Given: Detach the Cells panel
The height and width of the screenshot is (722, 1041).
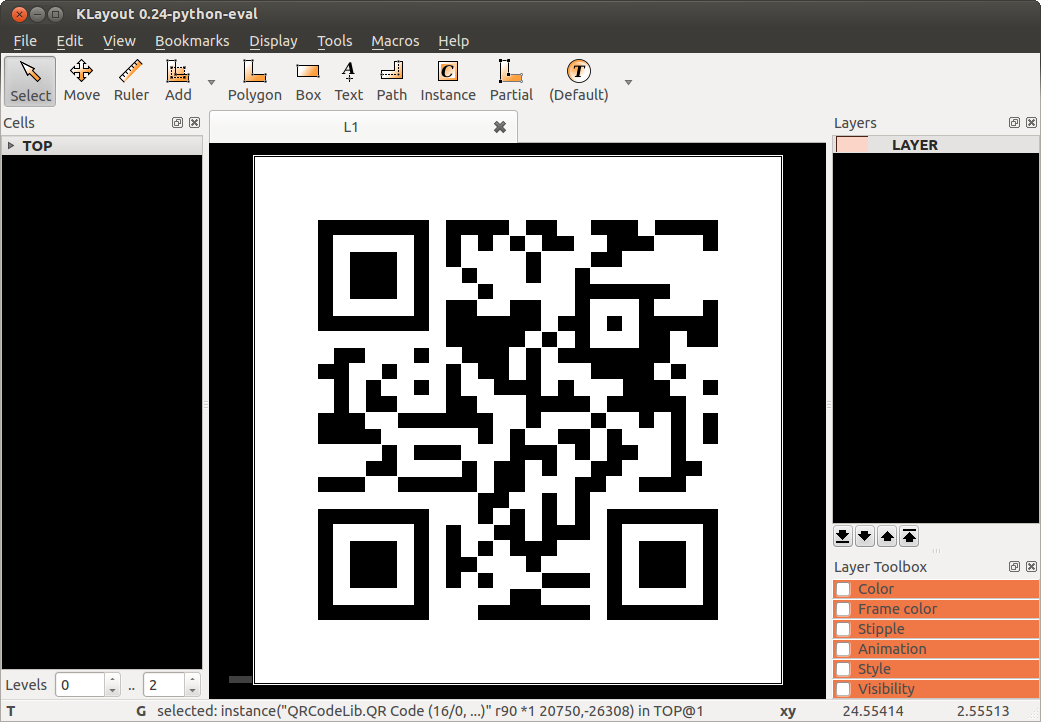Looking at the screenshot, I should (177, 122).
